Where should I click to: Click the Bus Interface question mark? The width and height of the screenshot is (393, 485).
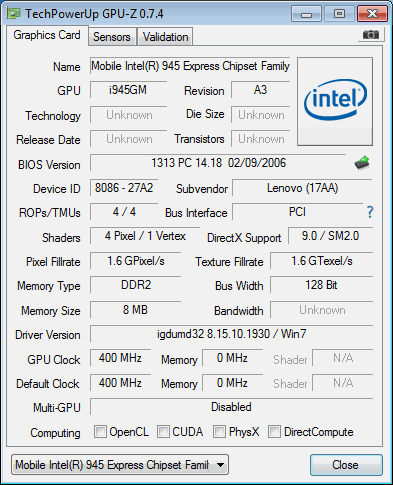[x=370, y=212]
